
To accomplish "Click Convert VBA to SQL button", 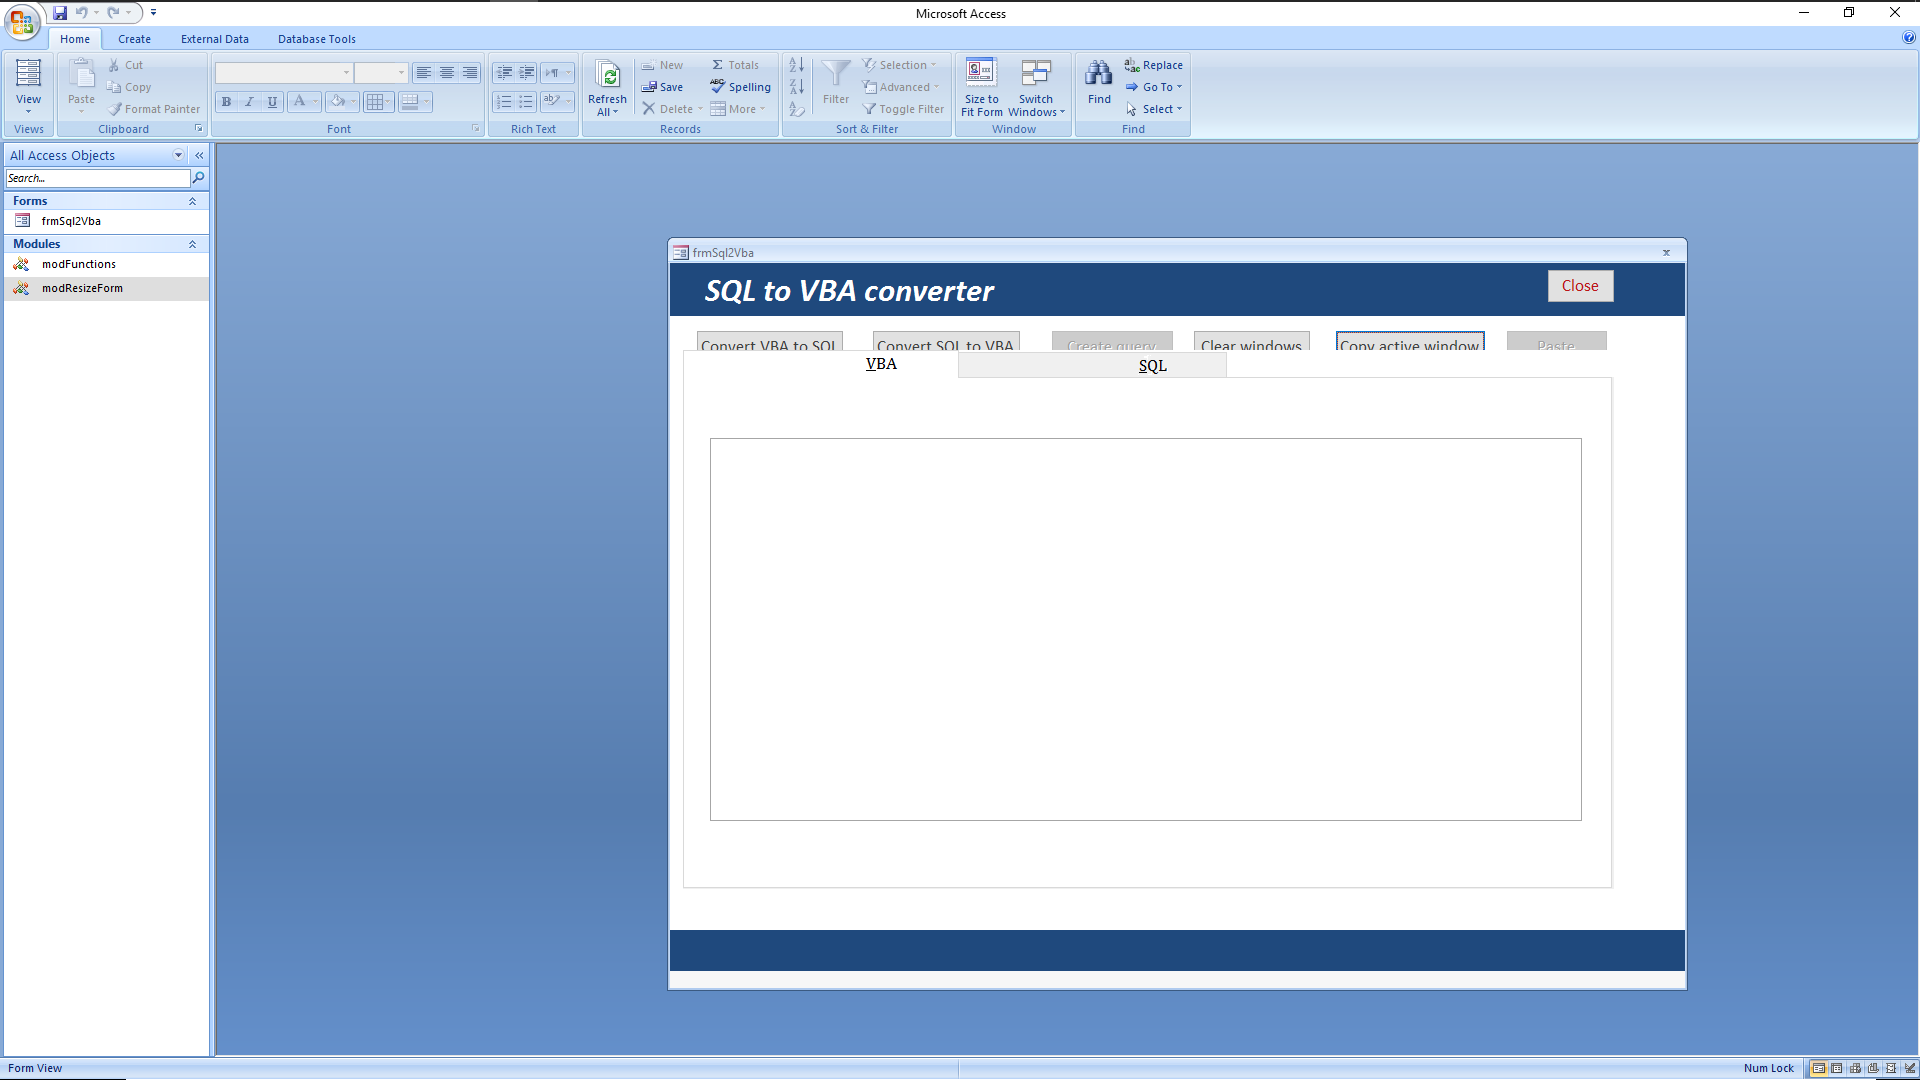I will point(769,341).
